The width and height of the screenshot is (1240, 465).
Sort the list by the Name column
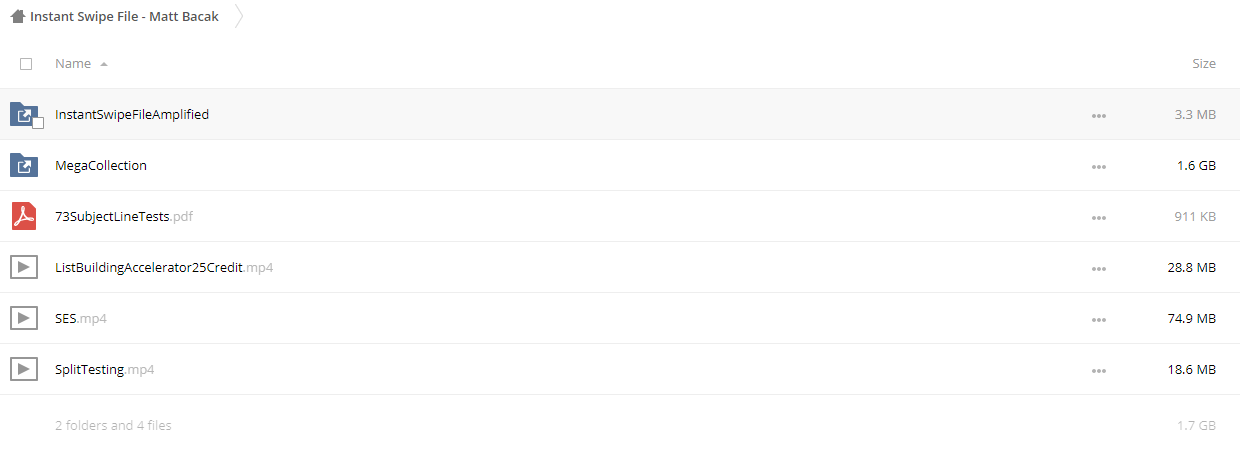point(73,63)
